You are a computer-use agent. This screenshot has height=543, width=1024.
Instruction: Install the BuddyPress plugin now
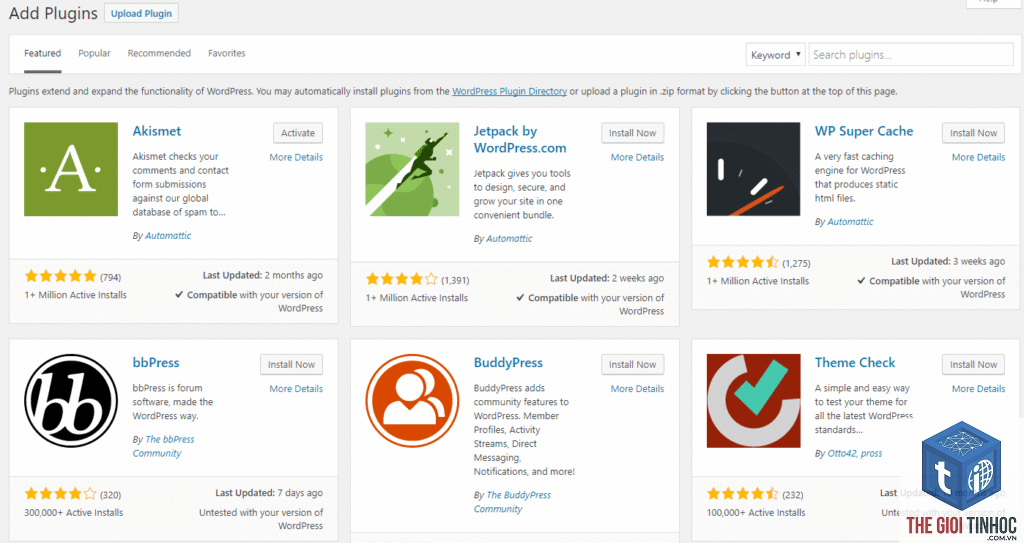pyautogui.click(x=632, y=364)
